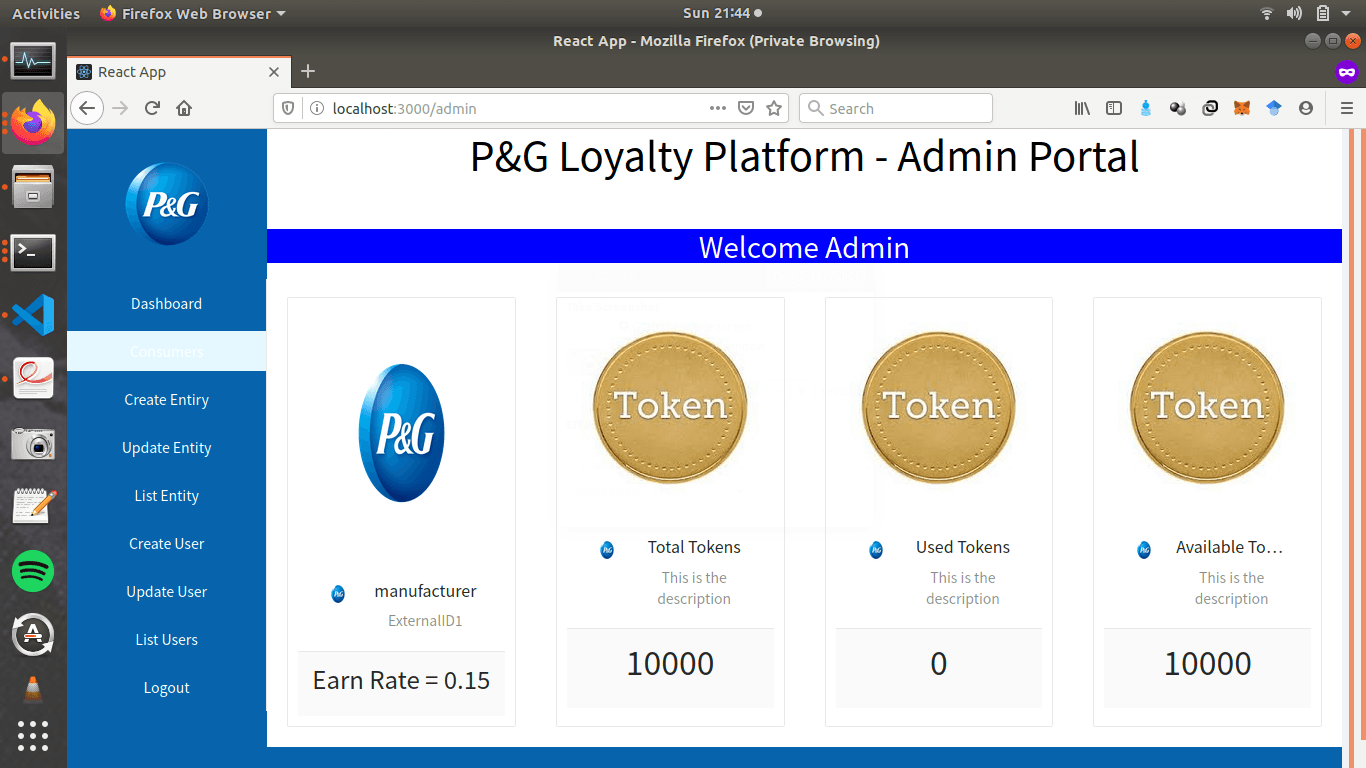Go to Firefox home page

184,108
